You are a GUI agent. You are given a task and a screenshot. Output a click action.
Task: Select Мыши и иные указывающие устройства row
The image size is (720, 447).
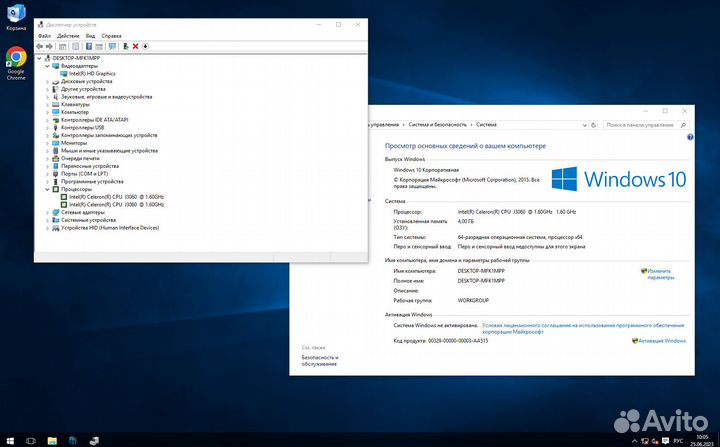coord(109,151)
